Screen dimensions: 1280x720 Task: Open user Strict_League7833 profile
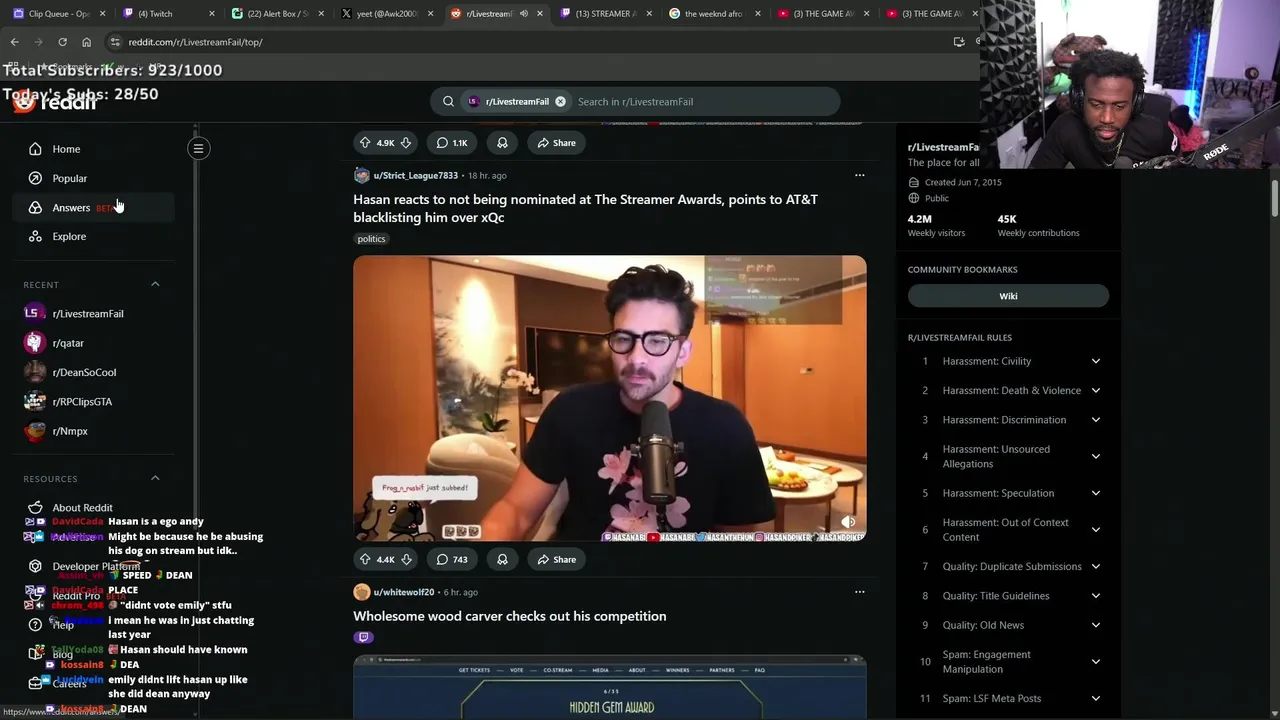(x=415, y=175)
